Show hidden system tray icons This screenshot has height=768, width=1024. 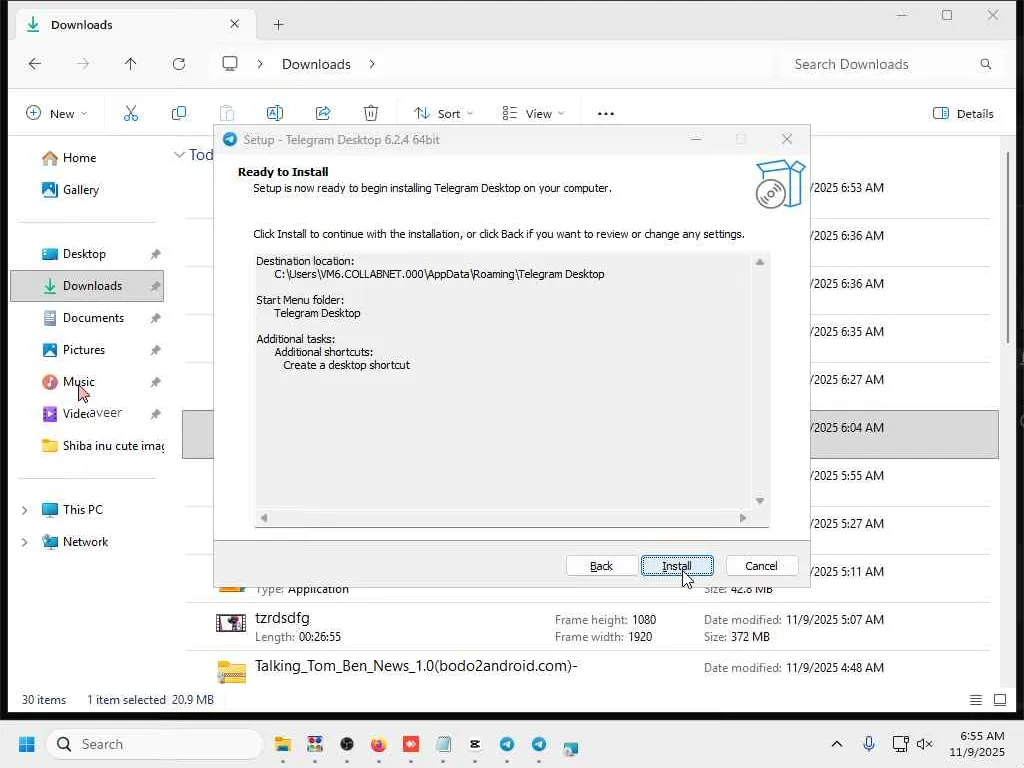tap(837, 744)
